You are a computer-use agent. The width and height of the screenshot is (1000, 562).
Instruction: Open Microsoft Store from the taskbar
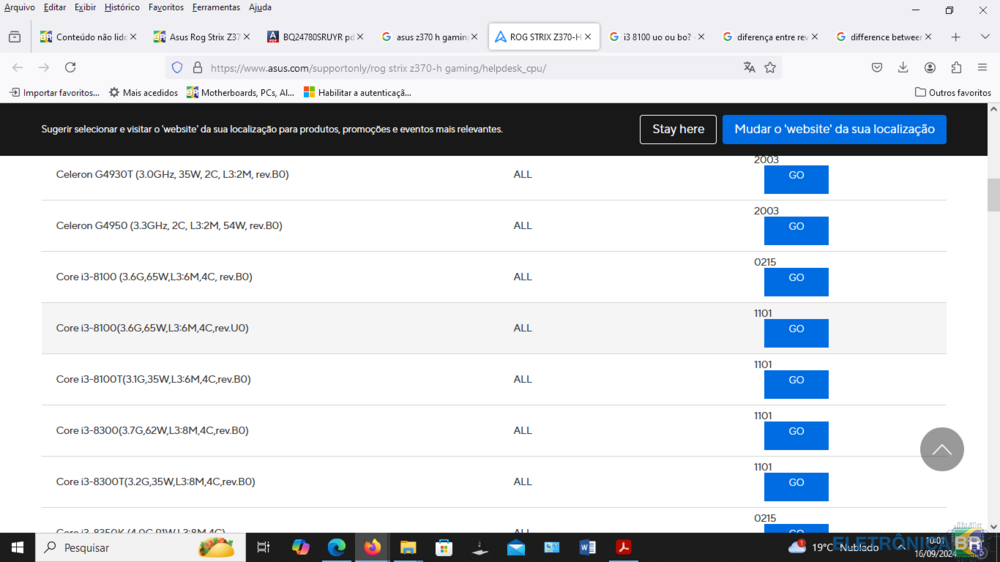tap(444, 547)
